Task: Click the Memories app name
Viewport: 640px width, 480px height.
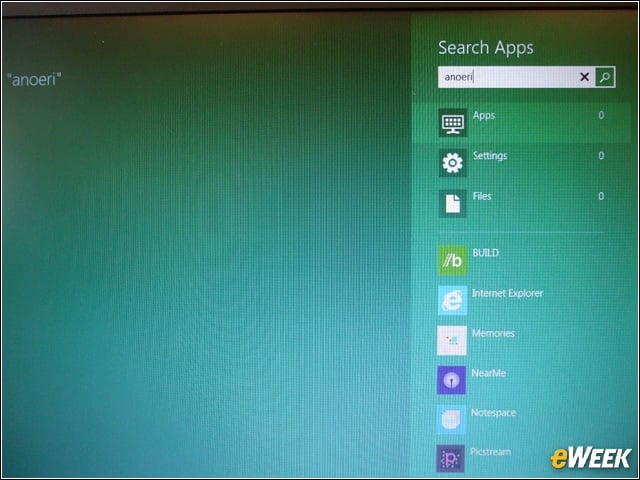Action: [x=493, y=333]
